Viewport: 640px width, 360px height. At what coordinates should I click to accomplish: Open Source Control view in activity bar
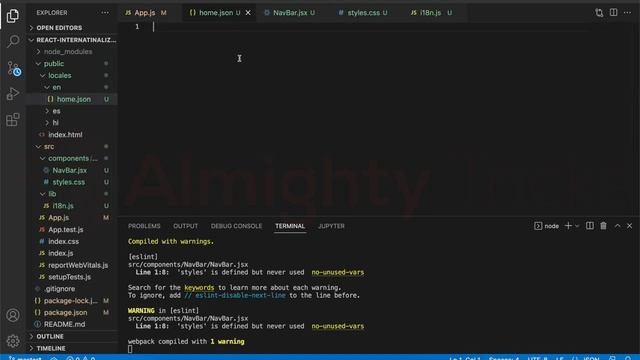coord(13,68)
